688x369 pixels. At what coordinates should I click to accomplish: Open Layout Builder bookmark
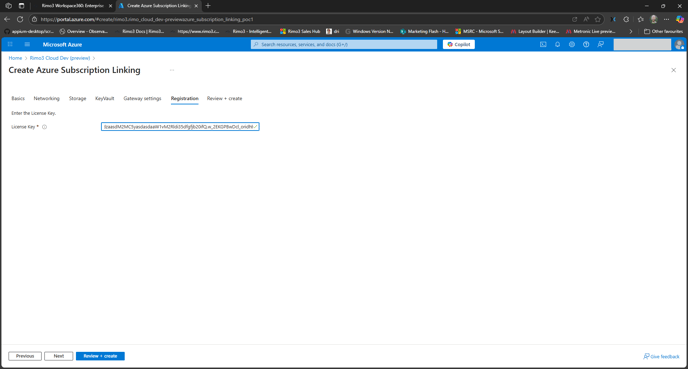534,32
